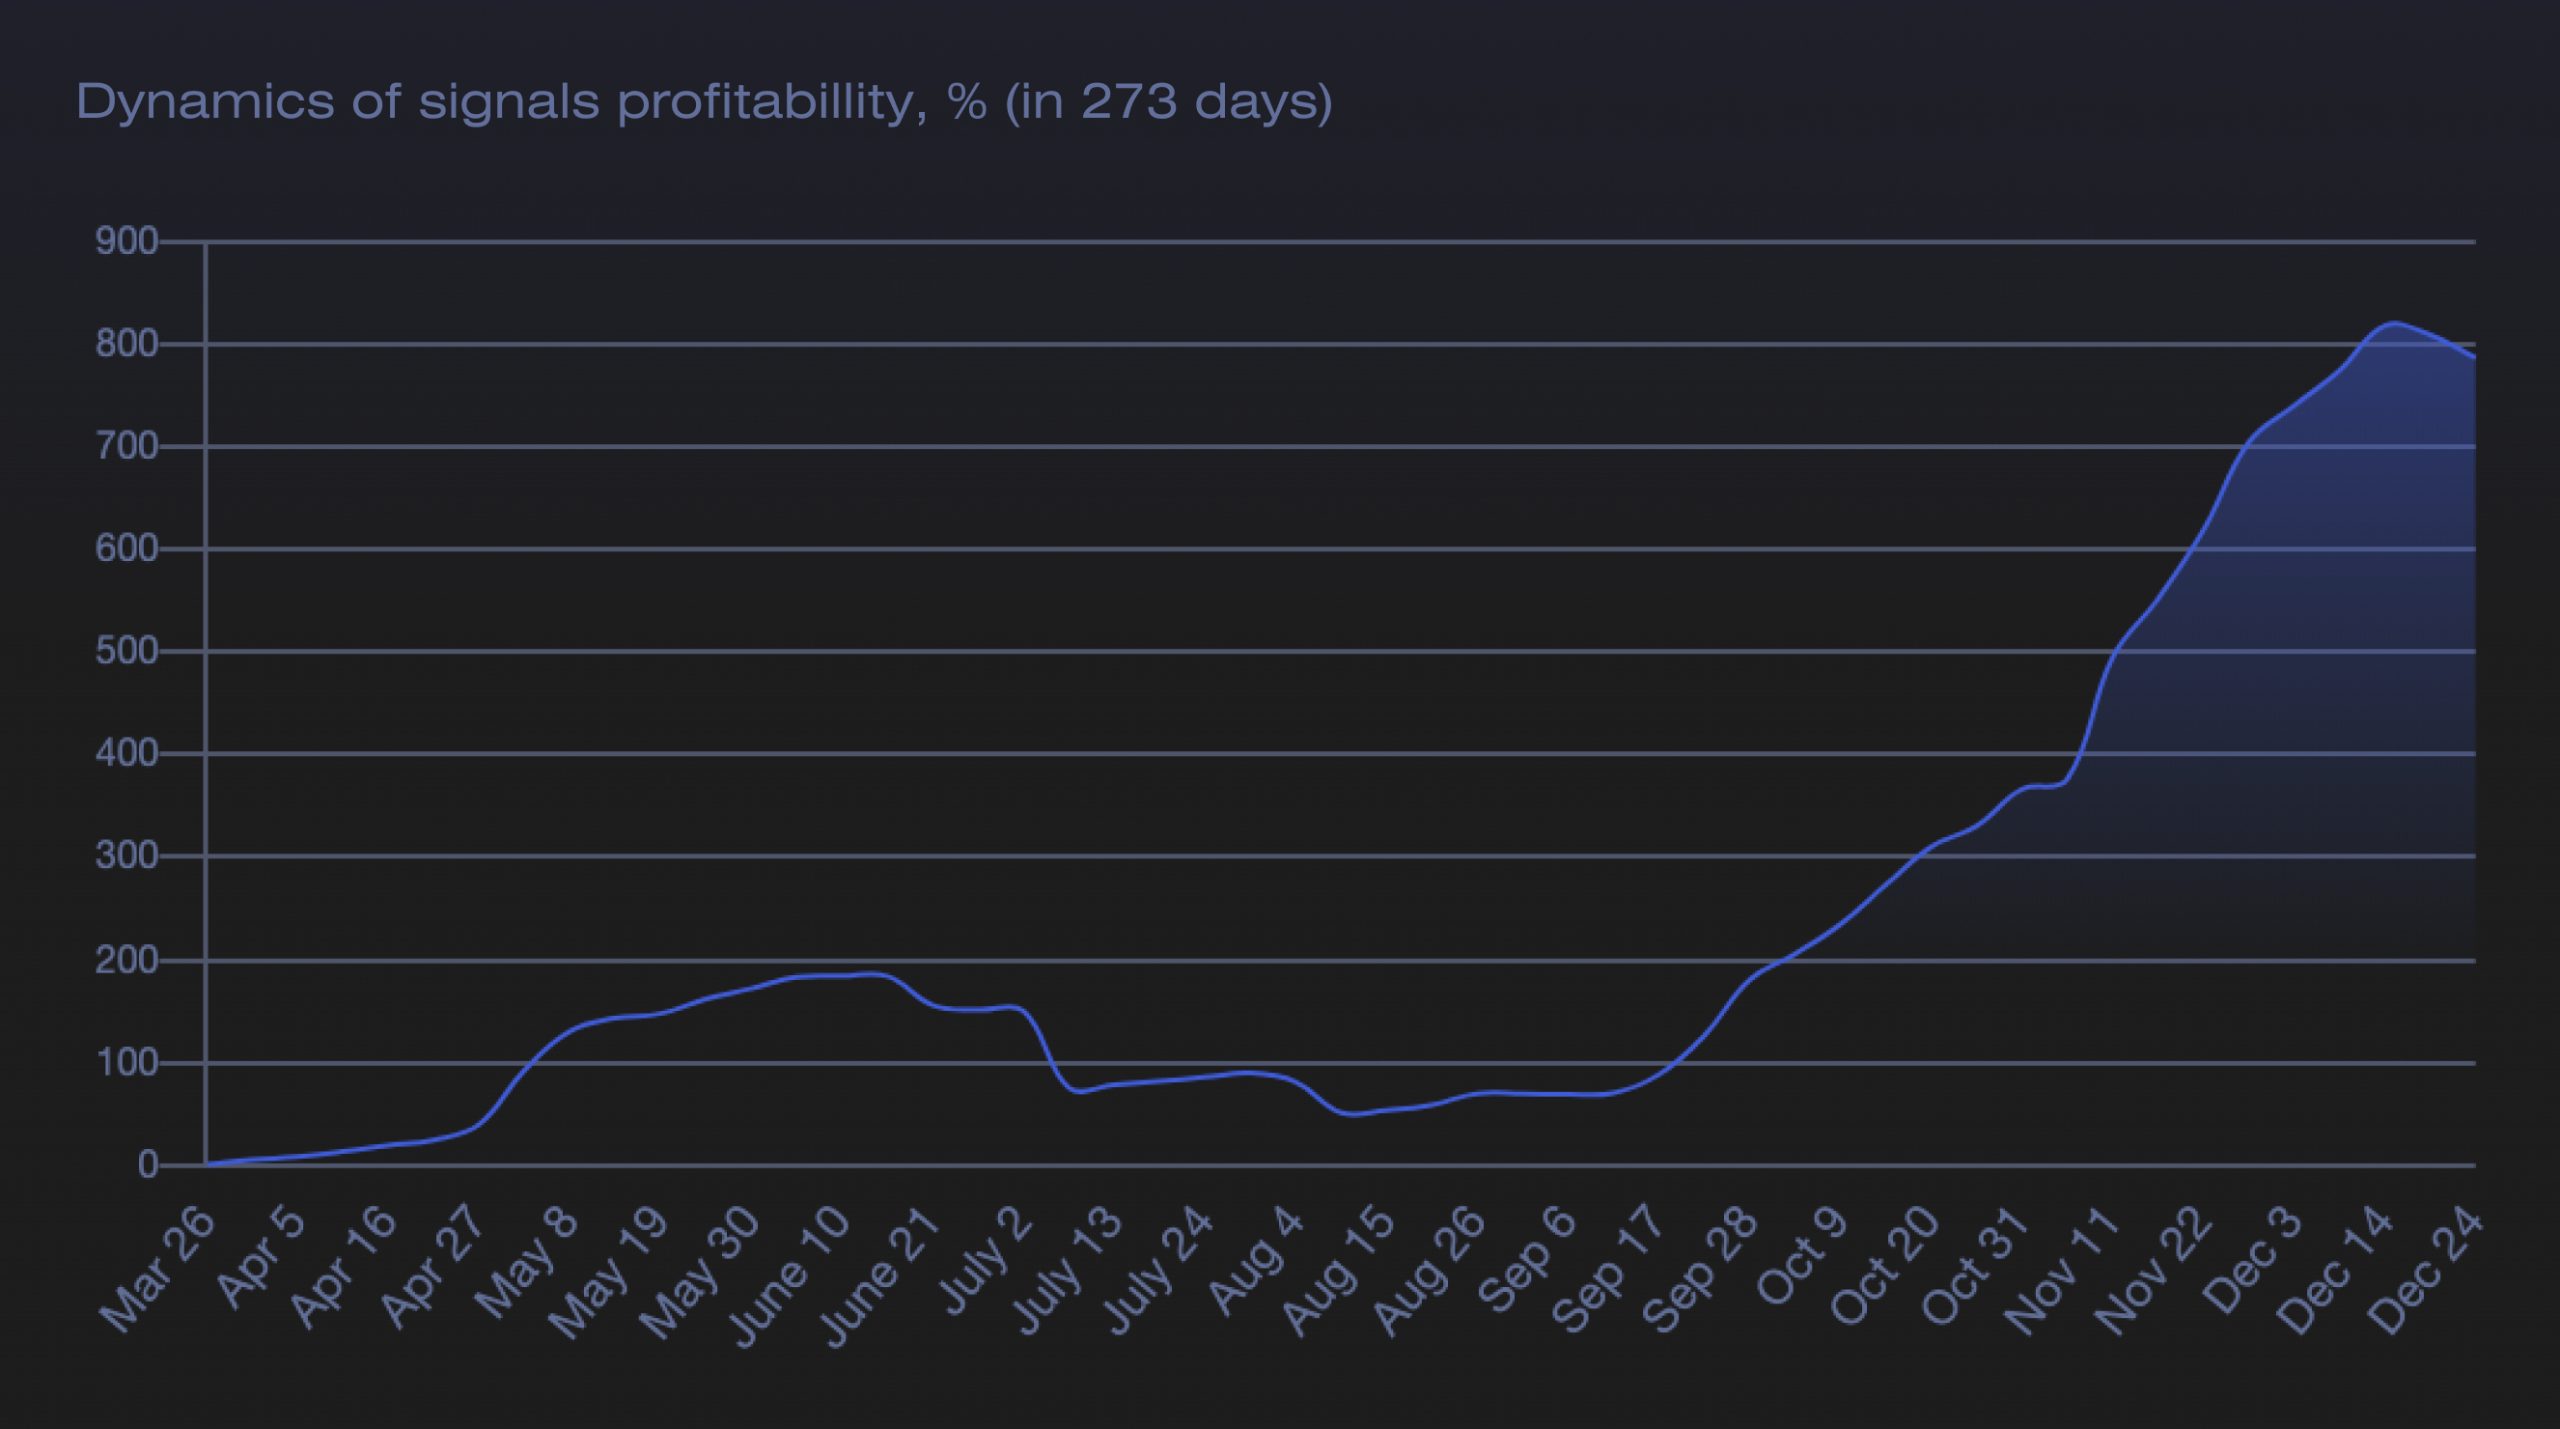The height and width of the screenshot is (1429, 2560).
Task: Click the 'July 24' date label
Action: (x=1157, y=1271)
